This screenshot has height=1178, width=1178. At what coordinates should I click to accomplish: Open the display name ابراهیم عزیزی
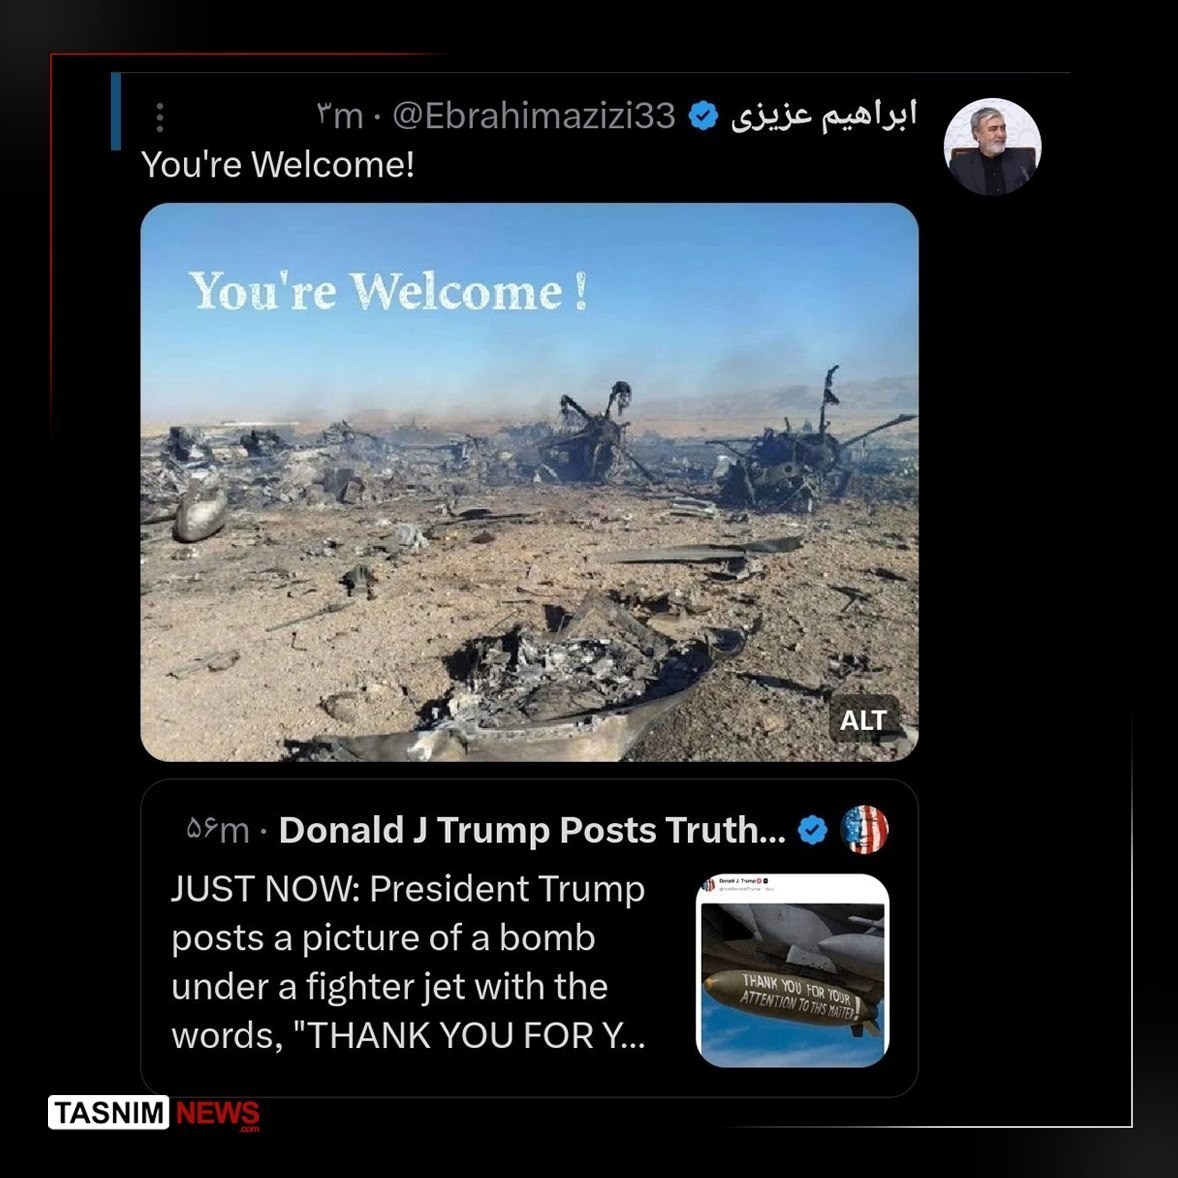tap(823, 115)
